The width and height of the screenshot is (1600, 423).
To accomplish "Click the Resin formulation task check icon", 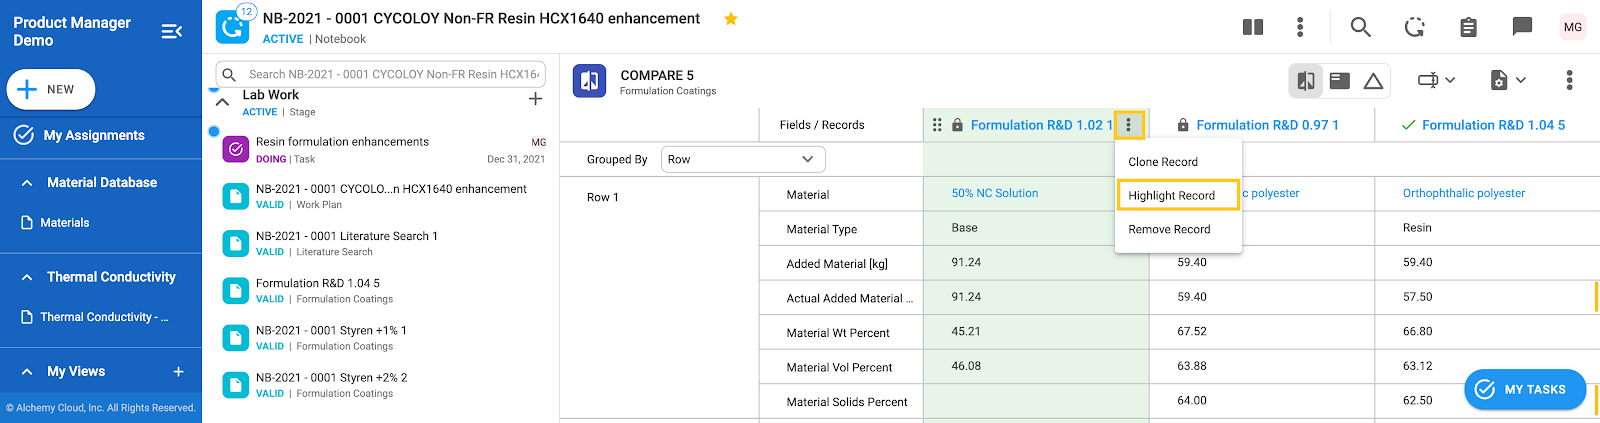I will [235, 149].
